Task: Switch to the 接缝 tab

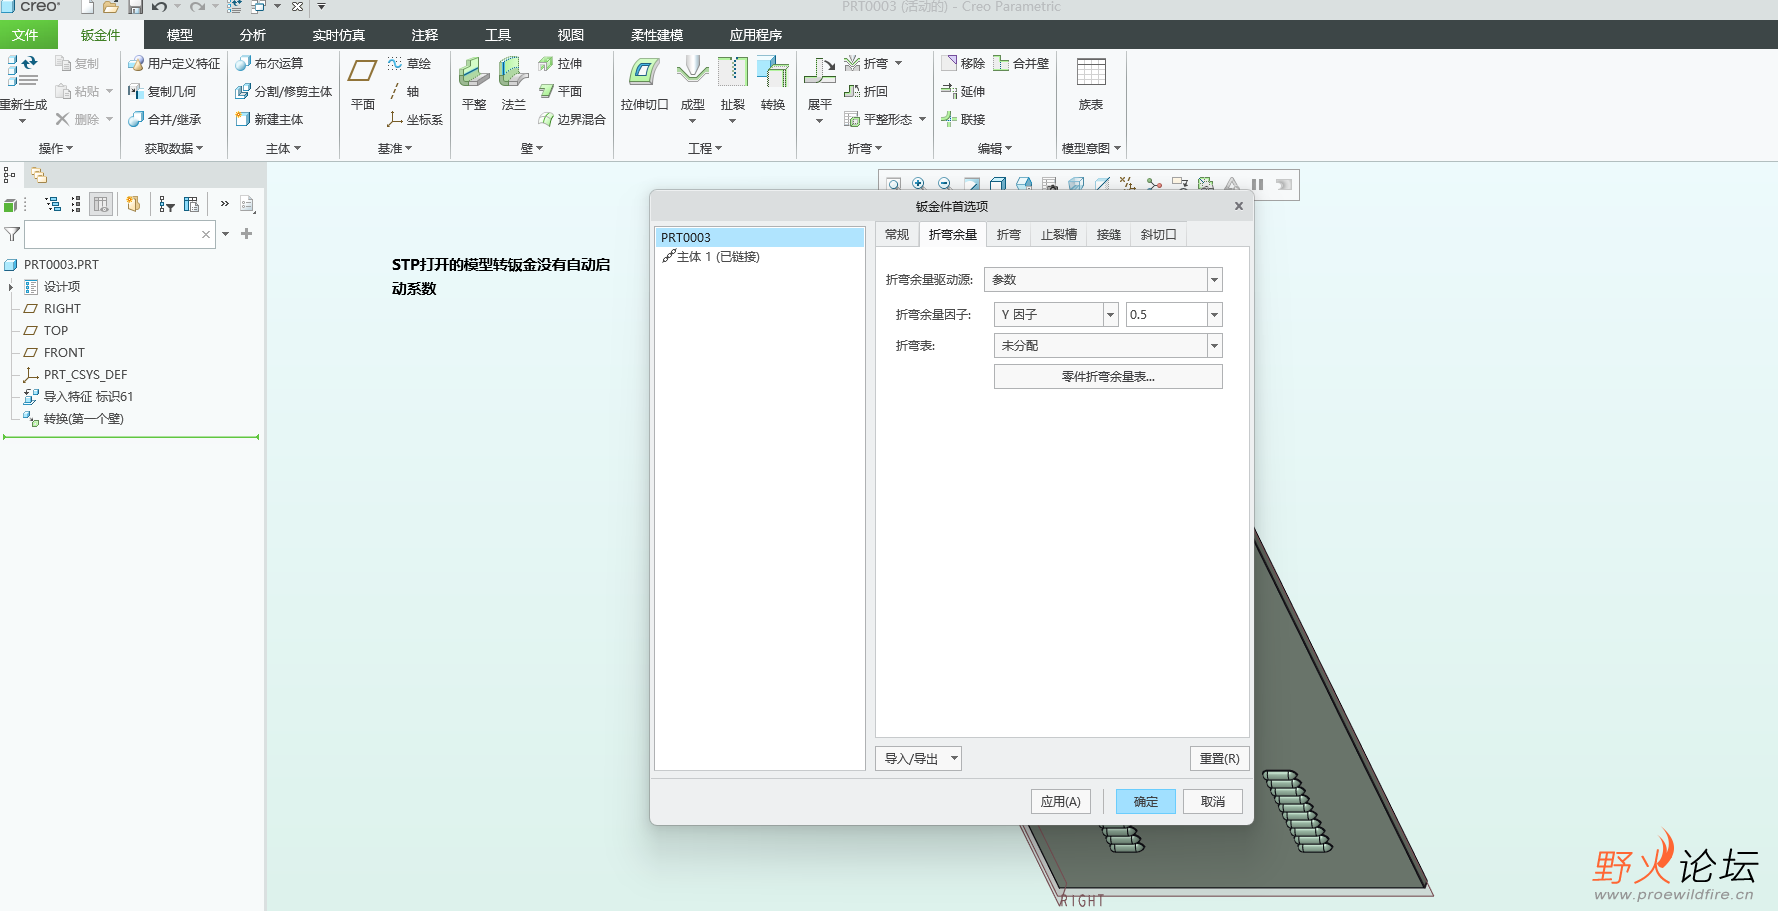Action: tap(1108, 234)
